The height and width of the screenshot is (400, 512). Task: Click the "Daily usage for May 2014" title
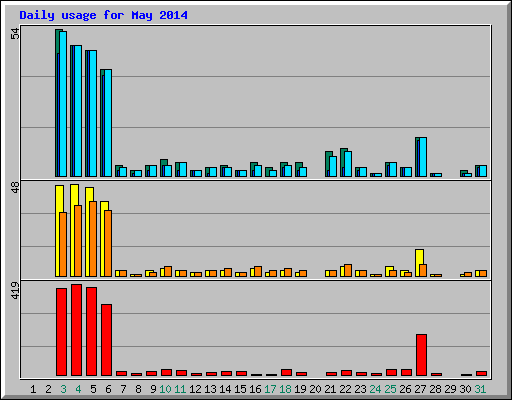[x=103, y=15]
